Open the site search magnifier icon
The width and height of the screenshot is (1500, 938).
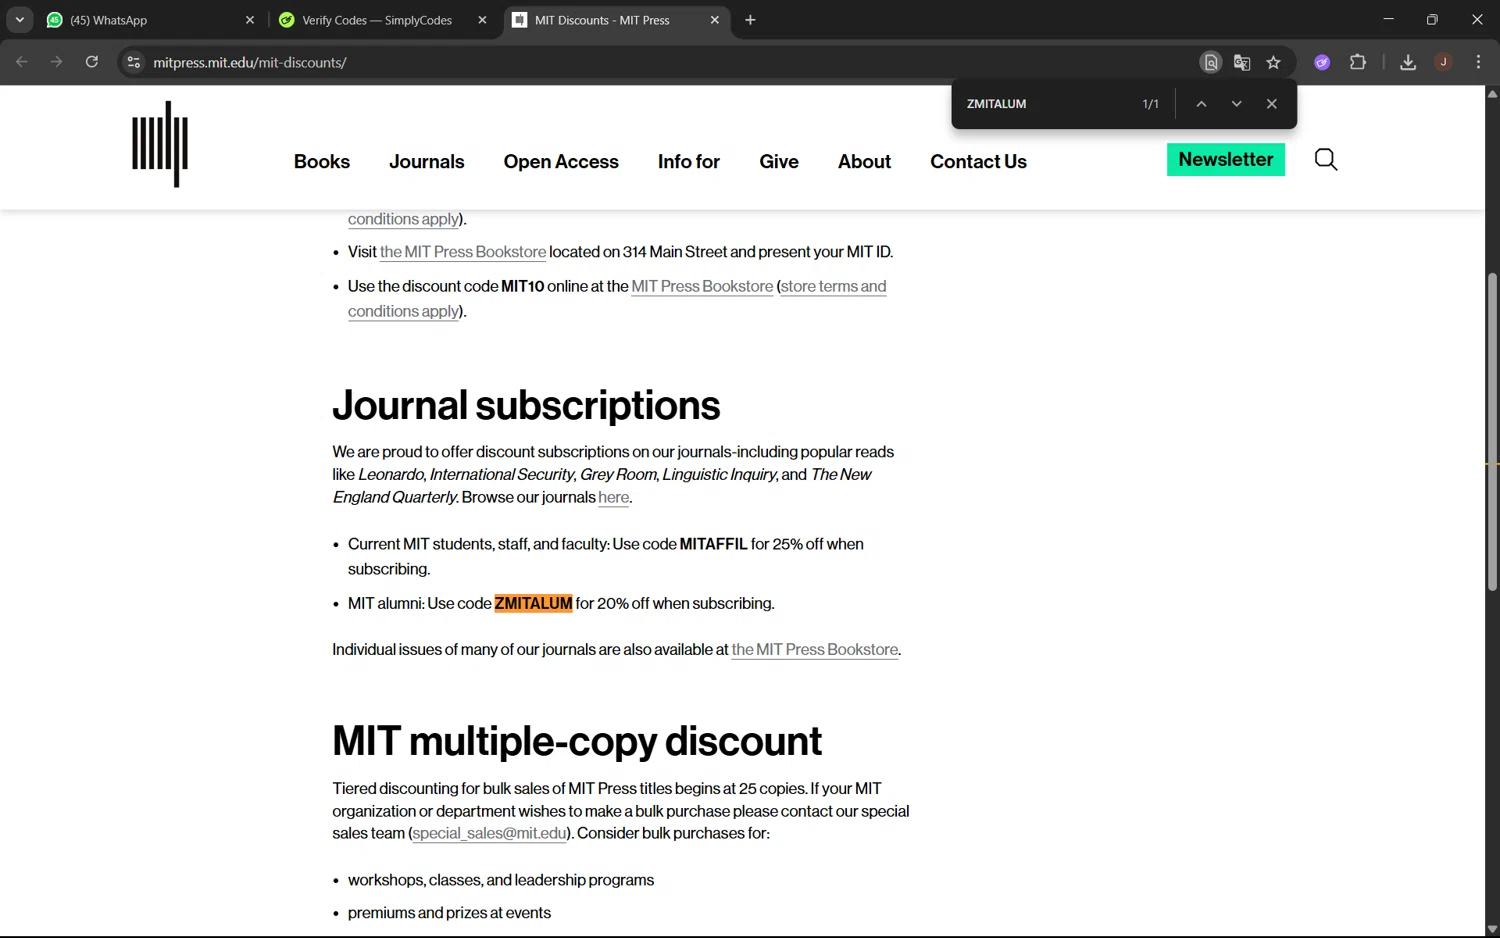(x=1325, y=160)
